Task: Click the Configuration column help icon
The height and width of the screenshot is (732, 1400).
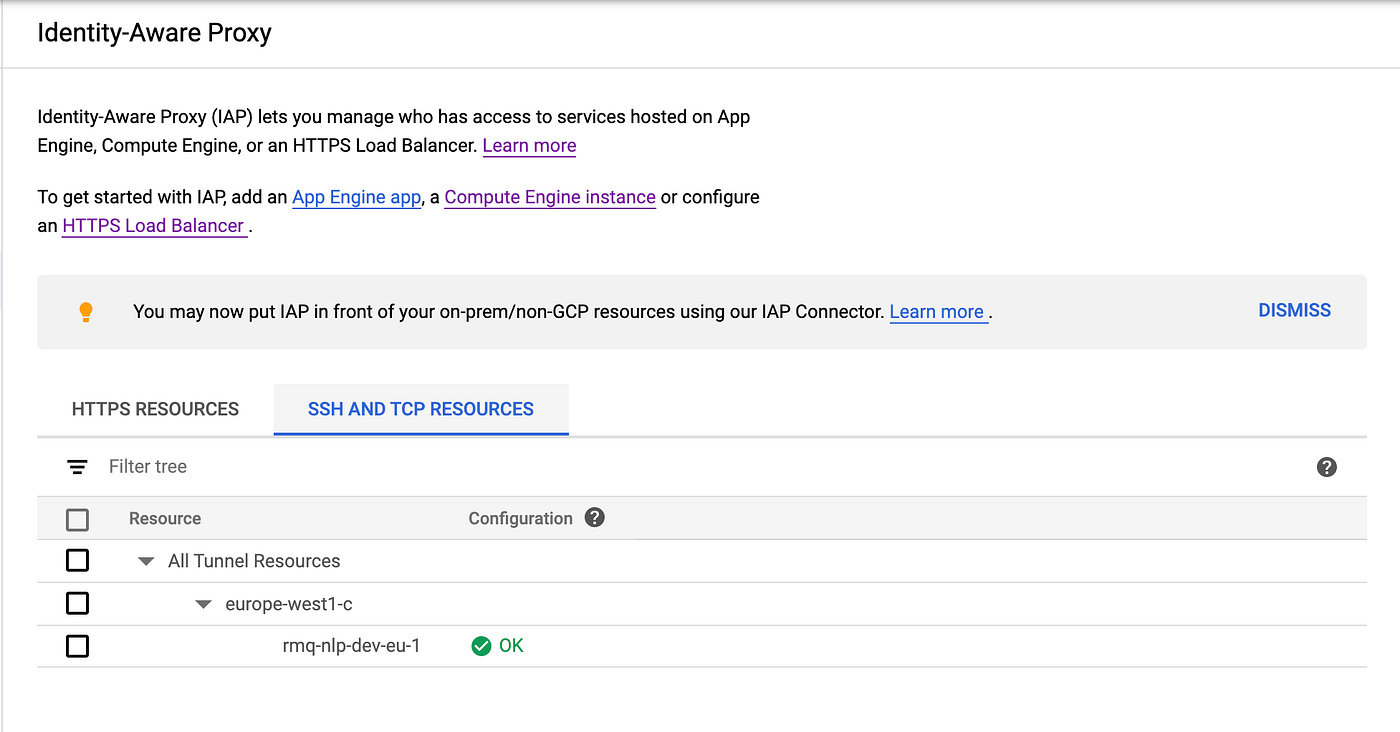Action: (x=595, y=518)
